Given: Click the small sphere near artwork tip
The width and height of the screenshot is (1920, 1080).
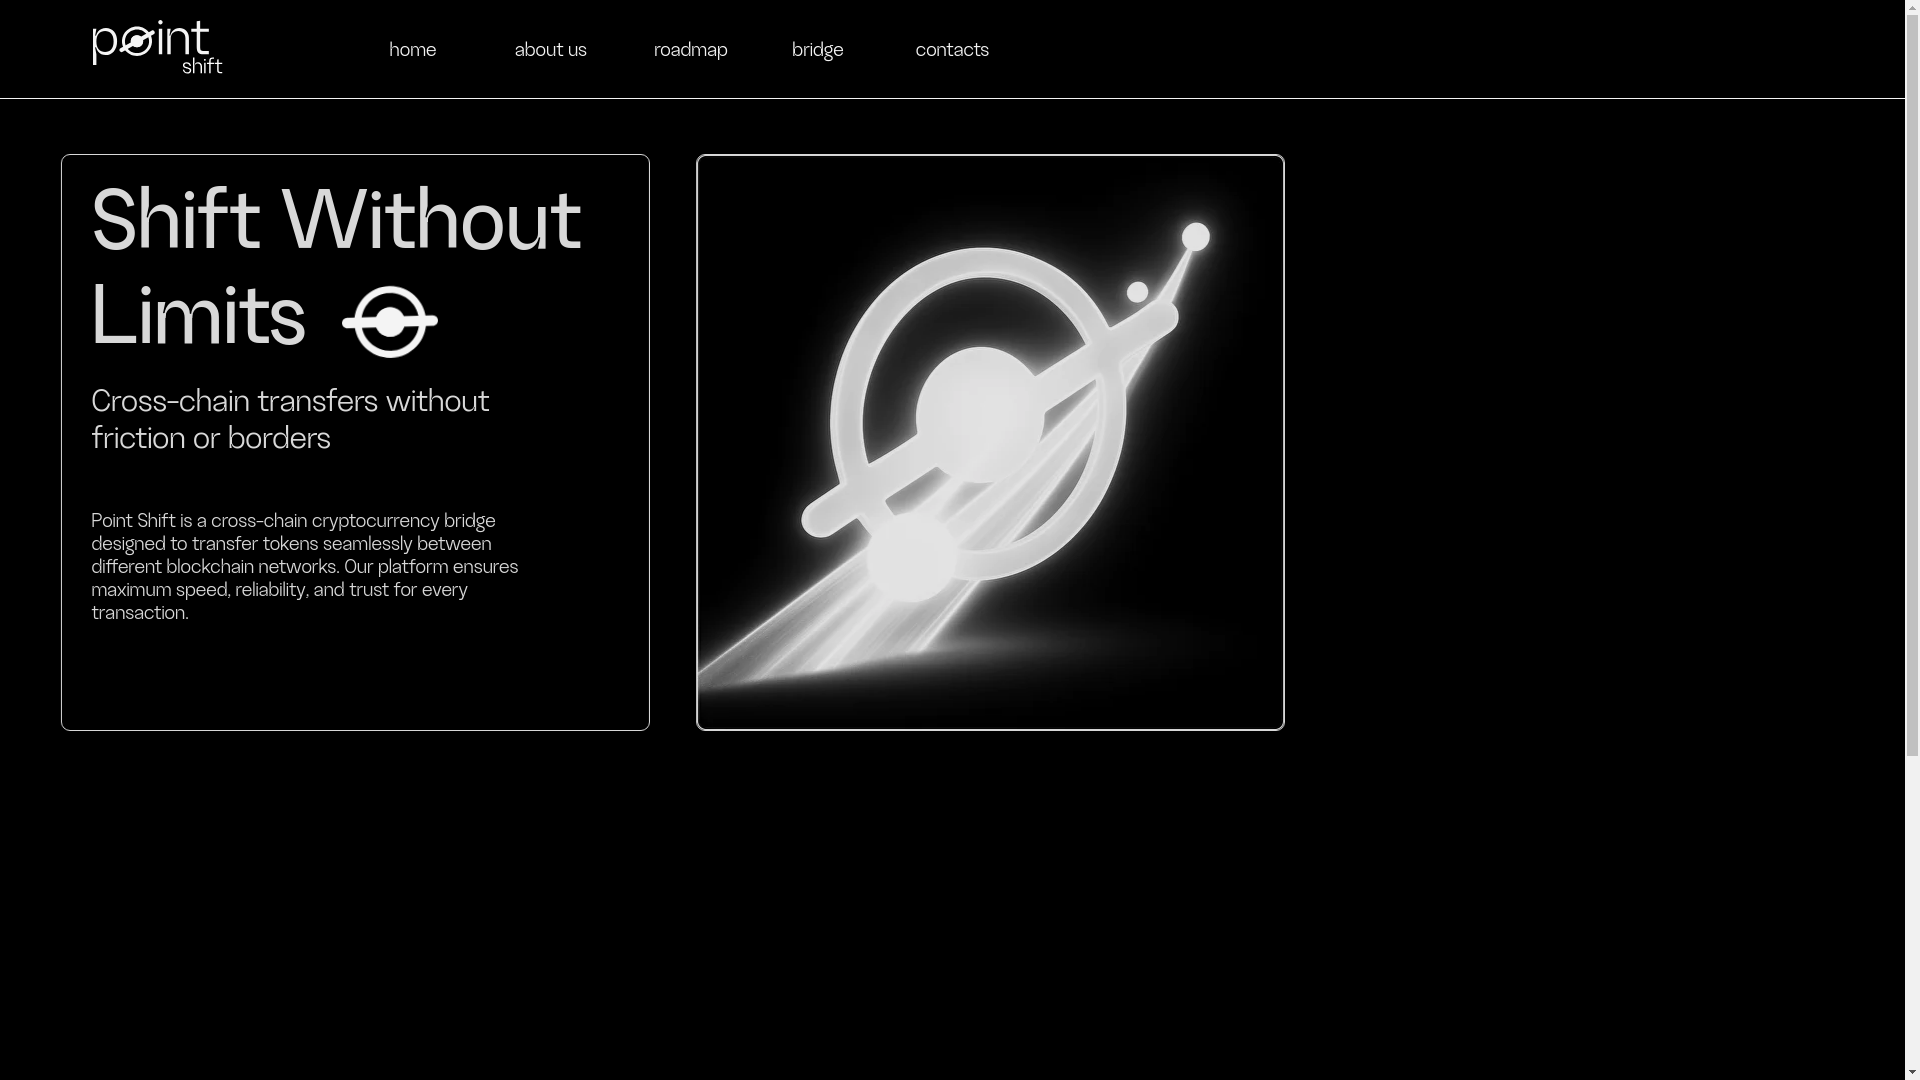Looking at the screenshot, I should [x=1137, y=292].
